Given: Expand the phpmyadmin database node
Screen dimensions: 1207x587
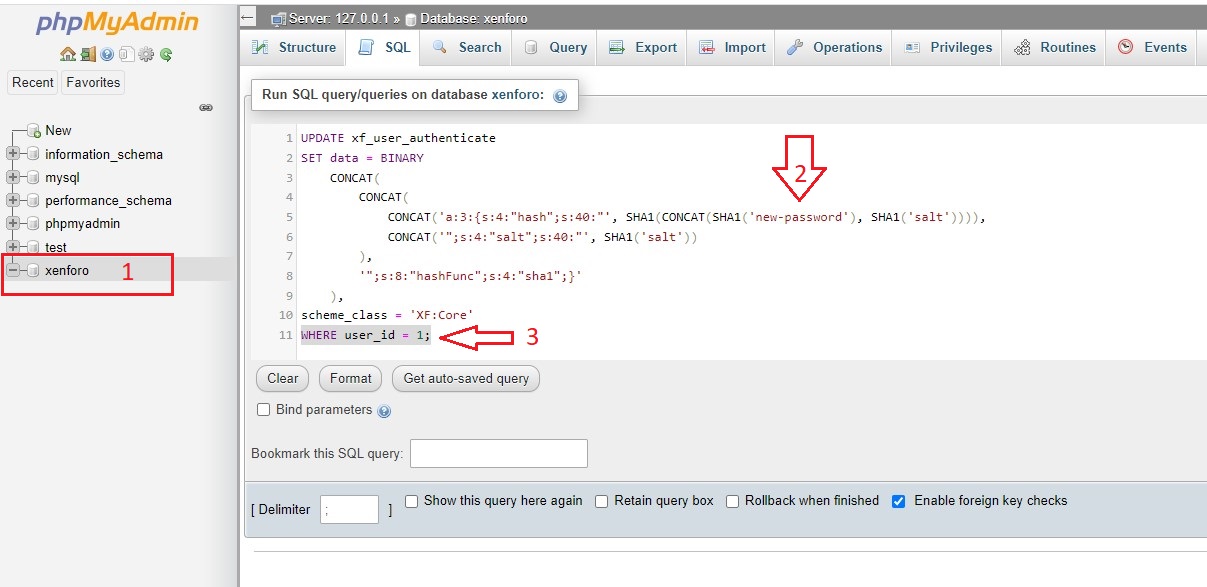Looking at the screenshot, I should [x=13, y=223].
